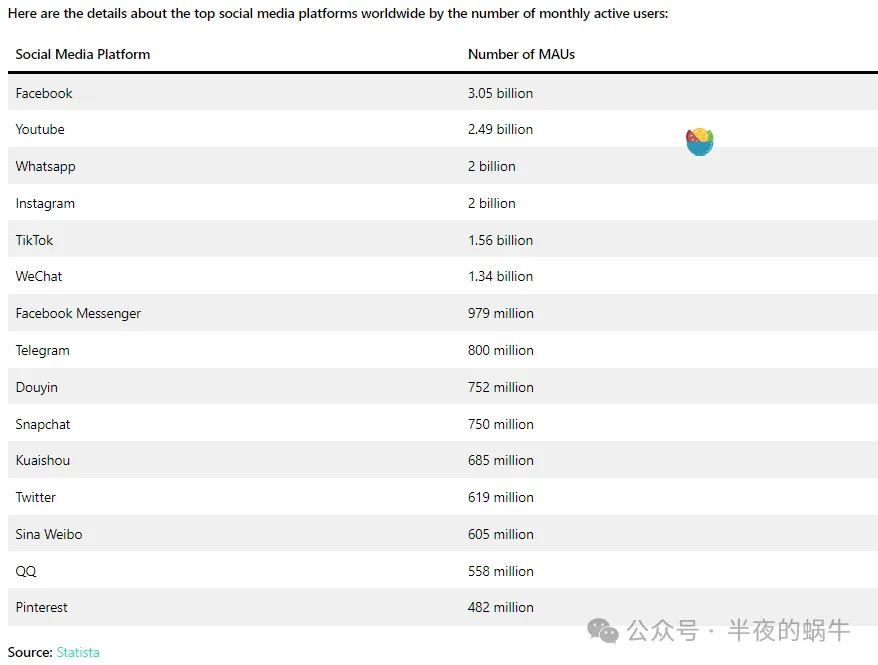This screenshot has width=878, height=665.
Task: Choose the "Snapchat" platform name
Action: coord(43,424)
